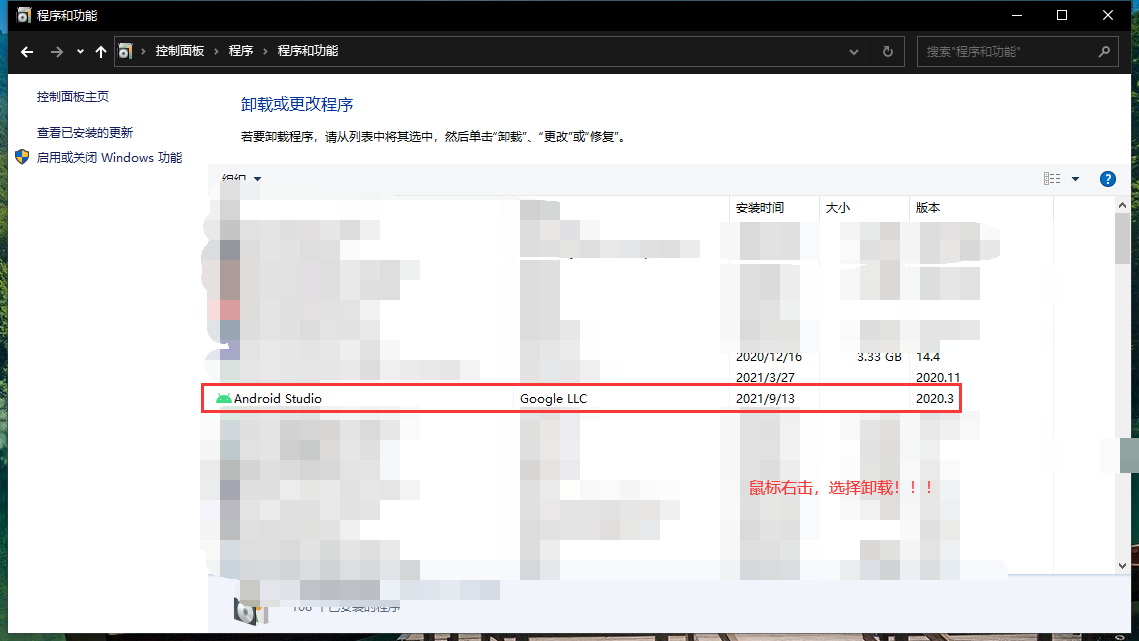Go back with the back arrow
Screen dimensions: 1139x641
click(27, 52)
